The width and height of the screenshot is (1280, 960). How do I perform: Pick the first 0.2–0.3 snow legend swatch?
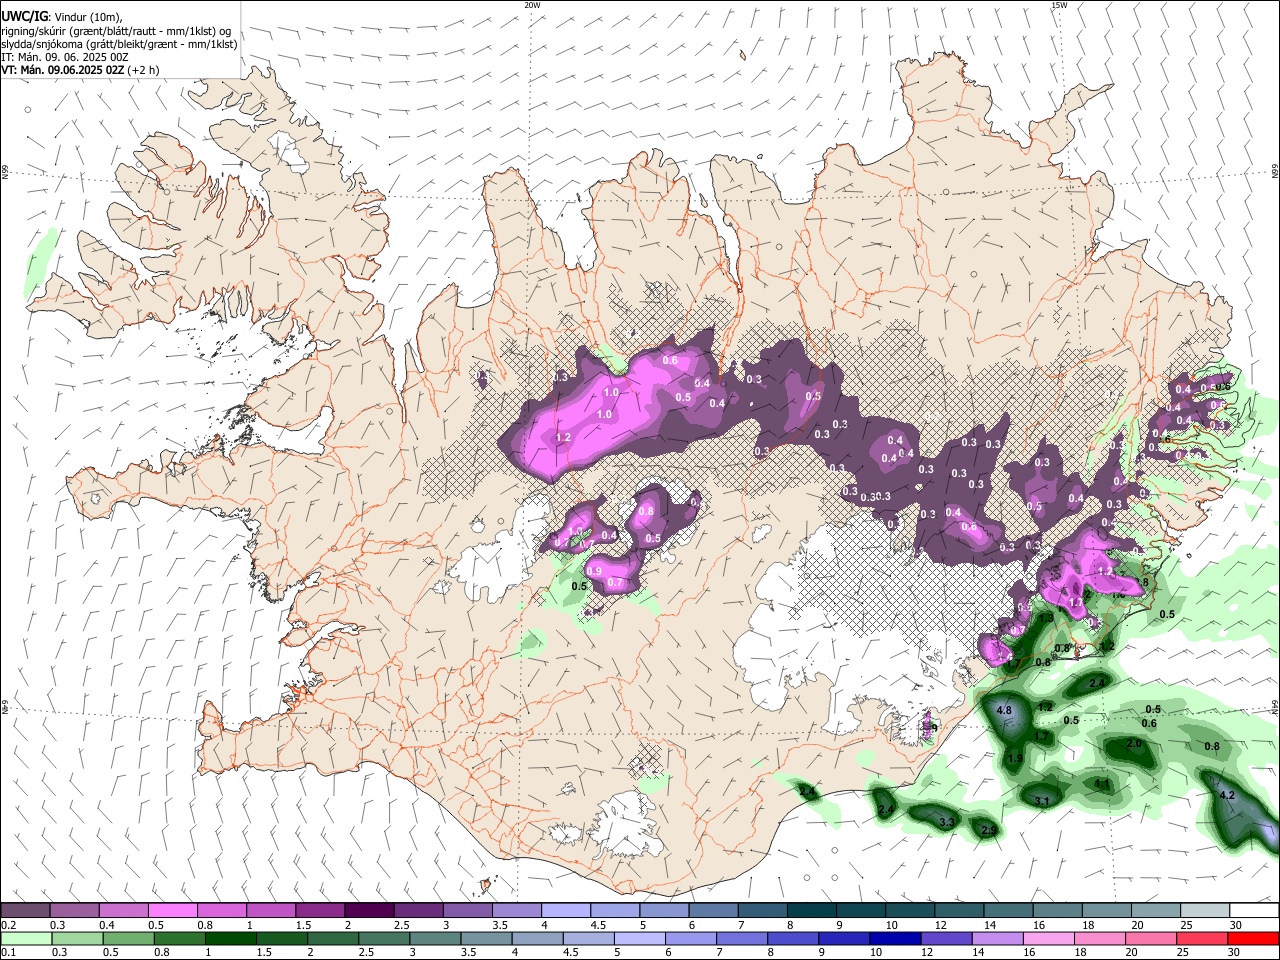click(25, 911)
